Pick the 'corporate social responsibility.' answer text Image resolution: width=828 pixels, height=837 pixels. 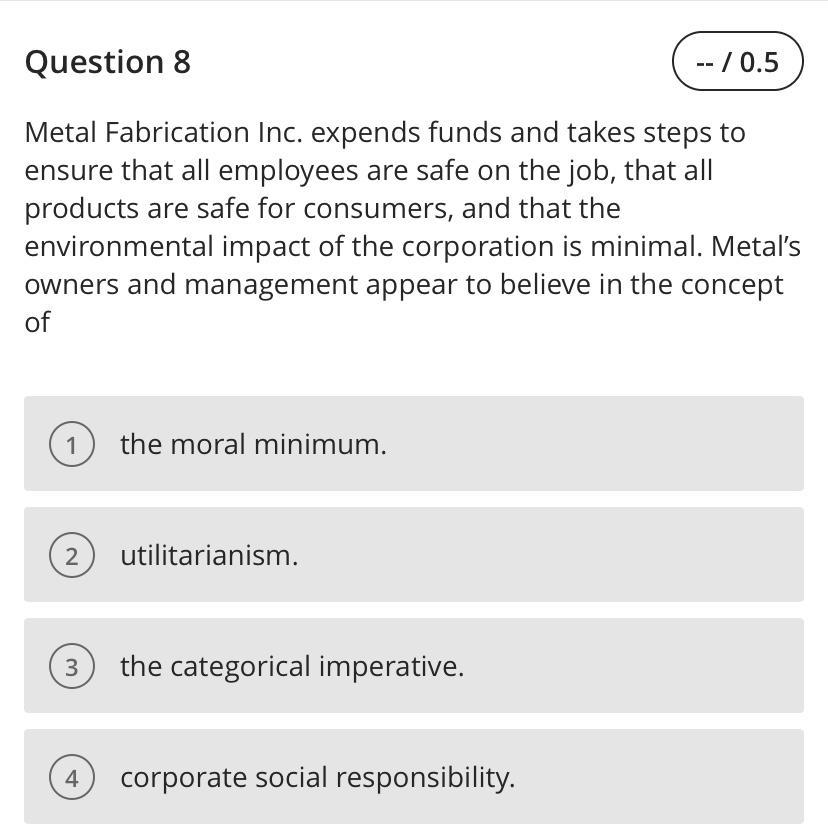pyautogui.click(x=318, y=778)
